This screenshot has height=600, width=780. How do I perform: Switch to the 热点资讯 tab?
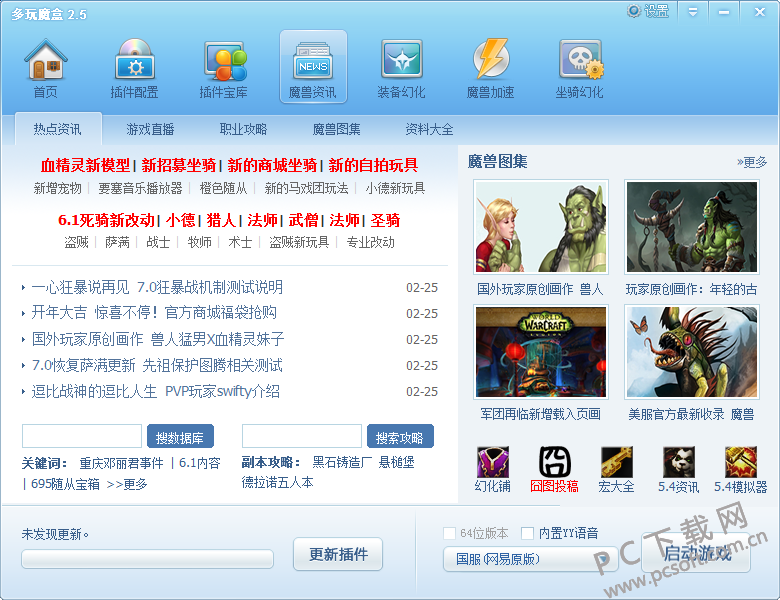58,129
